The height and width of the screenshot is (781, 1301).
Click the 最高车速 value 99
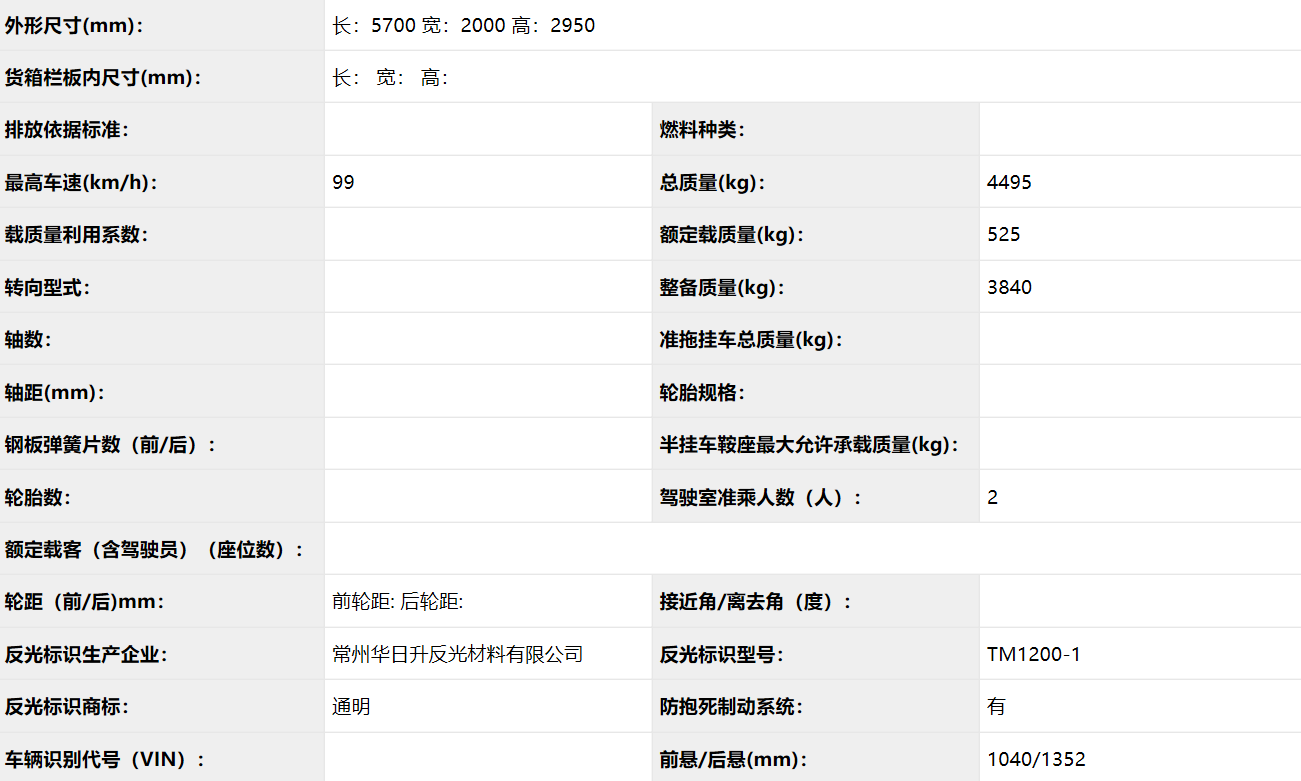343,183
